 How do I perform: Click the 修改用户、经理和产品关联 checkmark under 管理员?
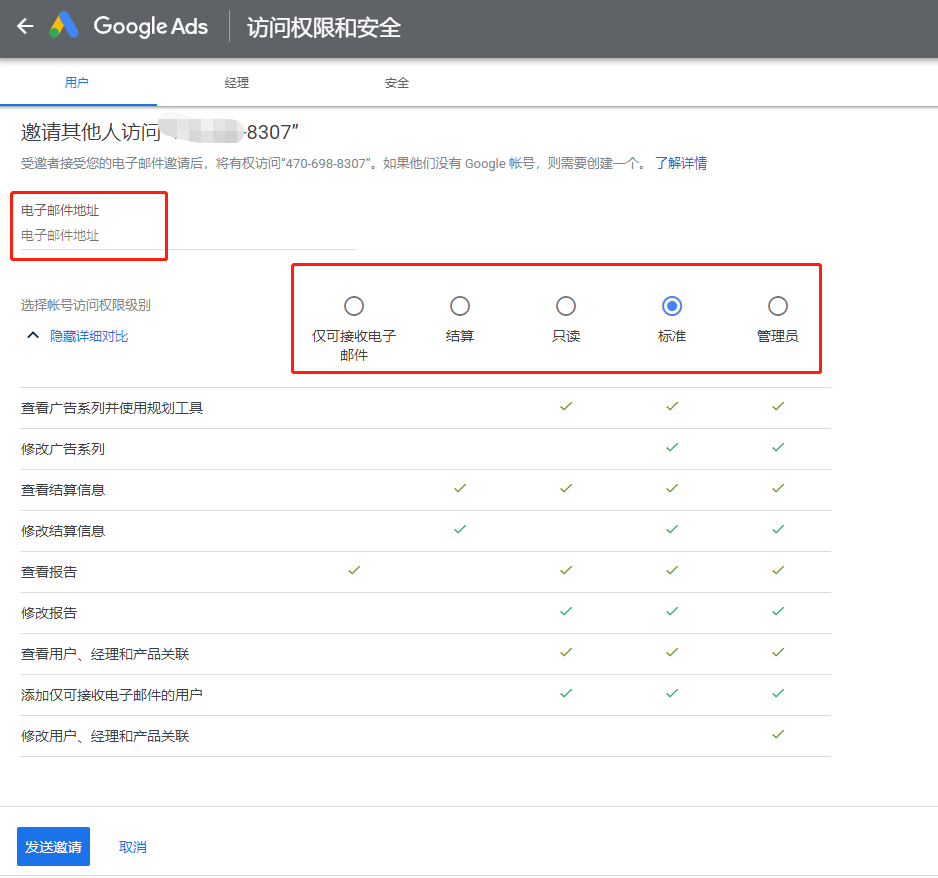[778, 734]
